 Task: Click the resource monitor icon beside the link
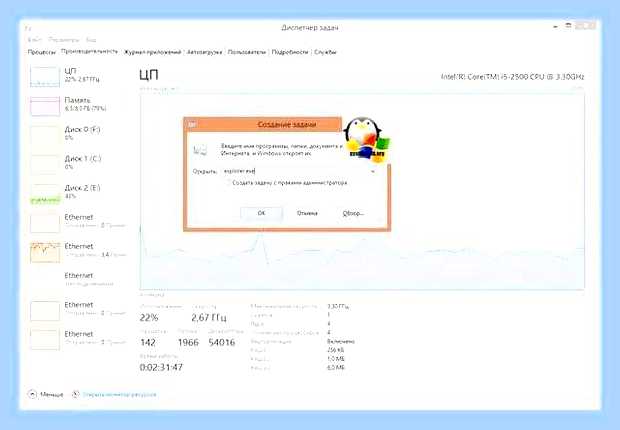[76, 394]
